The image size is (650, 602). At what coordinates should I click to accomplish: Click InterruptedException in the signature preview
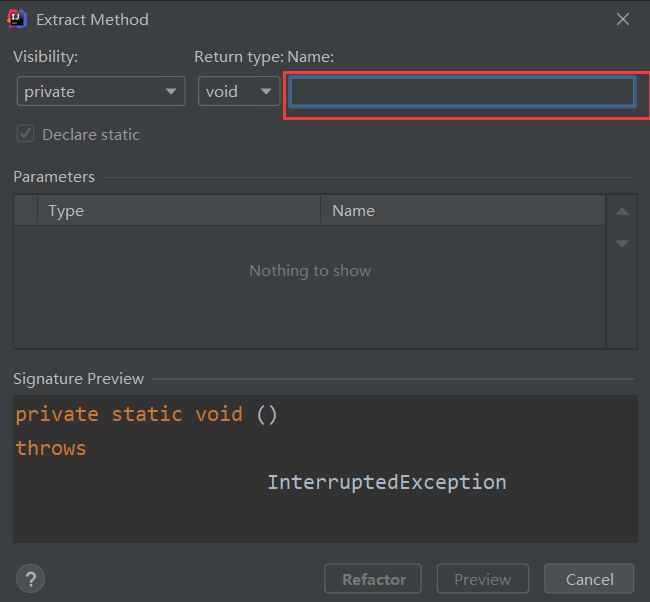point(386,482)
